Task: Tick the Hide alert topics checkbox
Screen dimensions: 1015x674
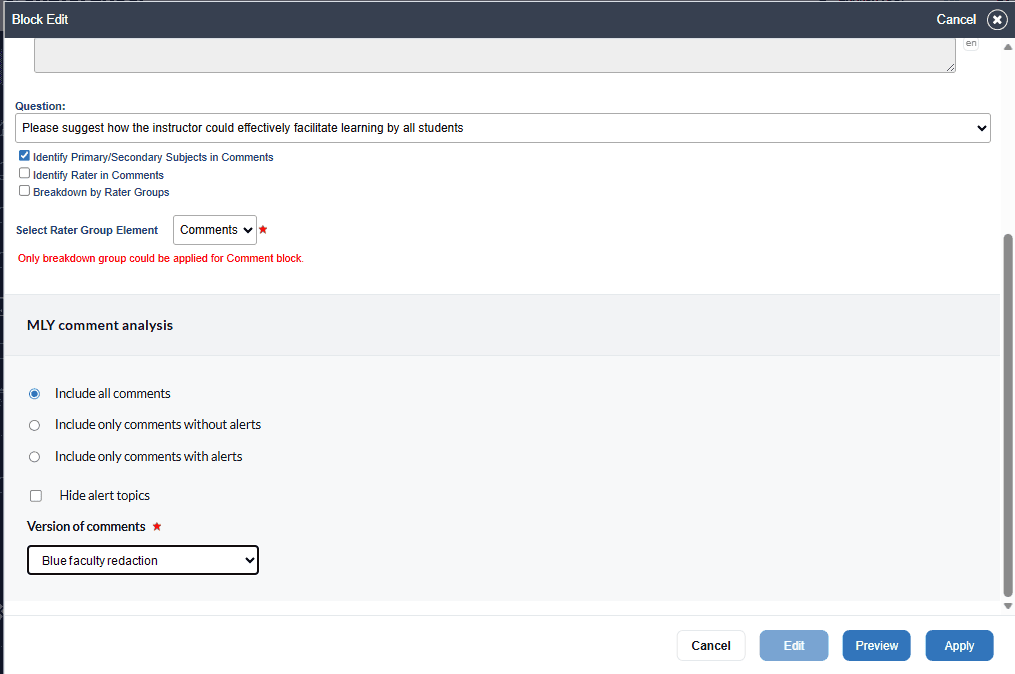Action: coord(36,495)
